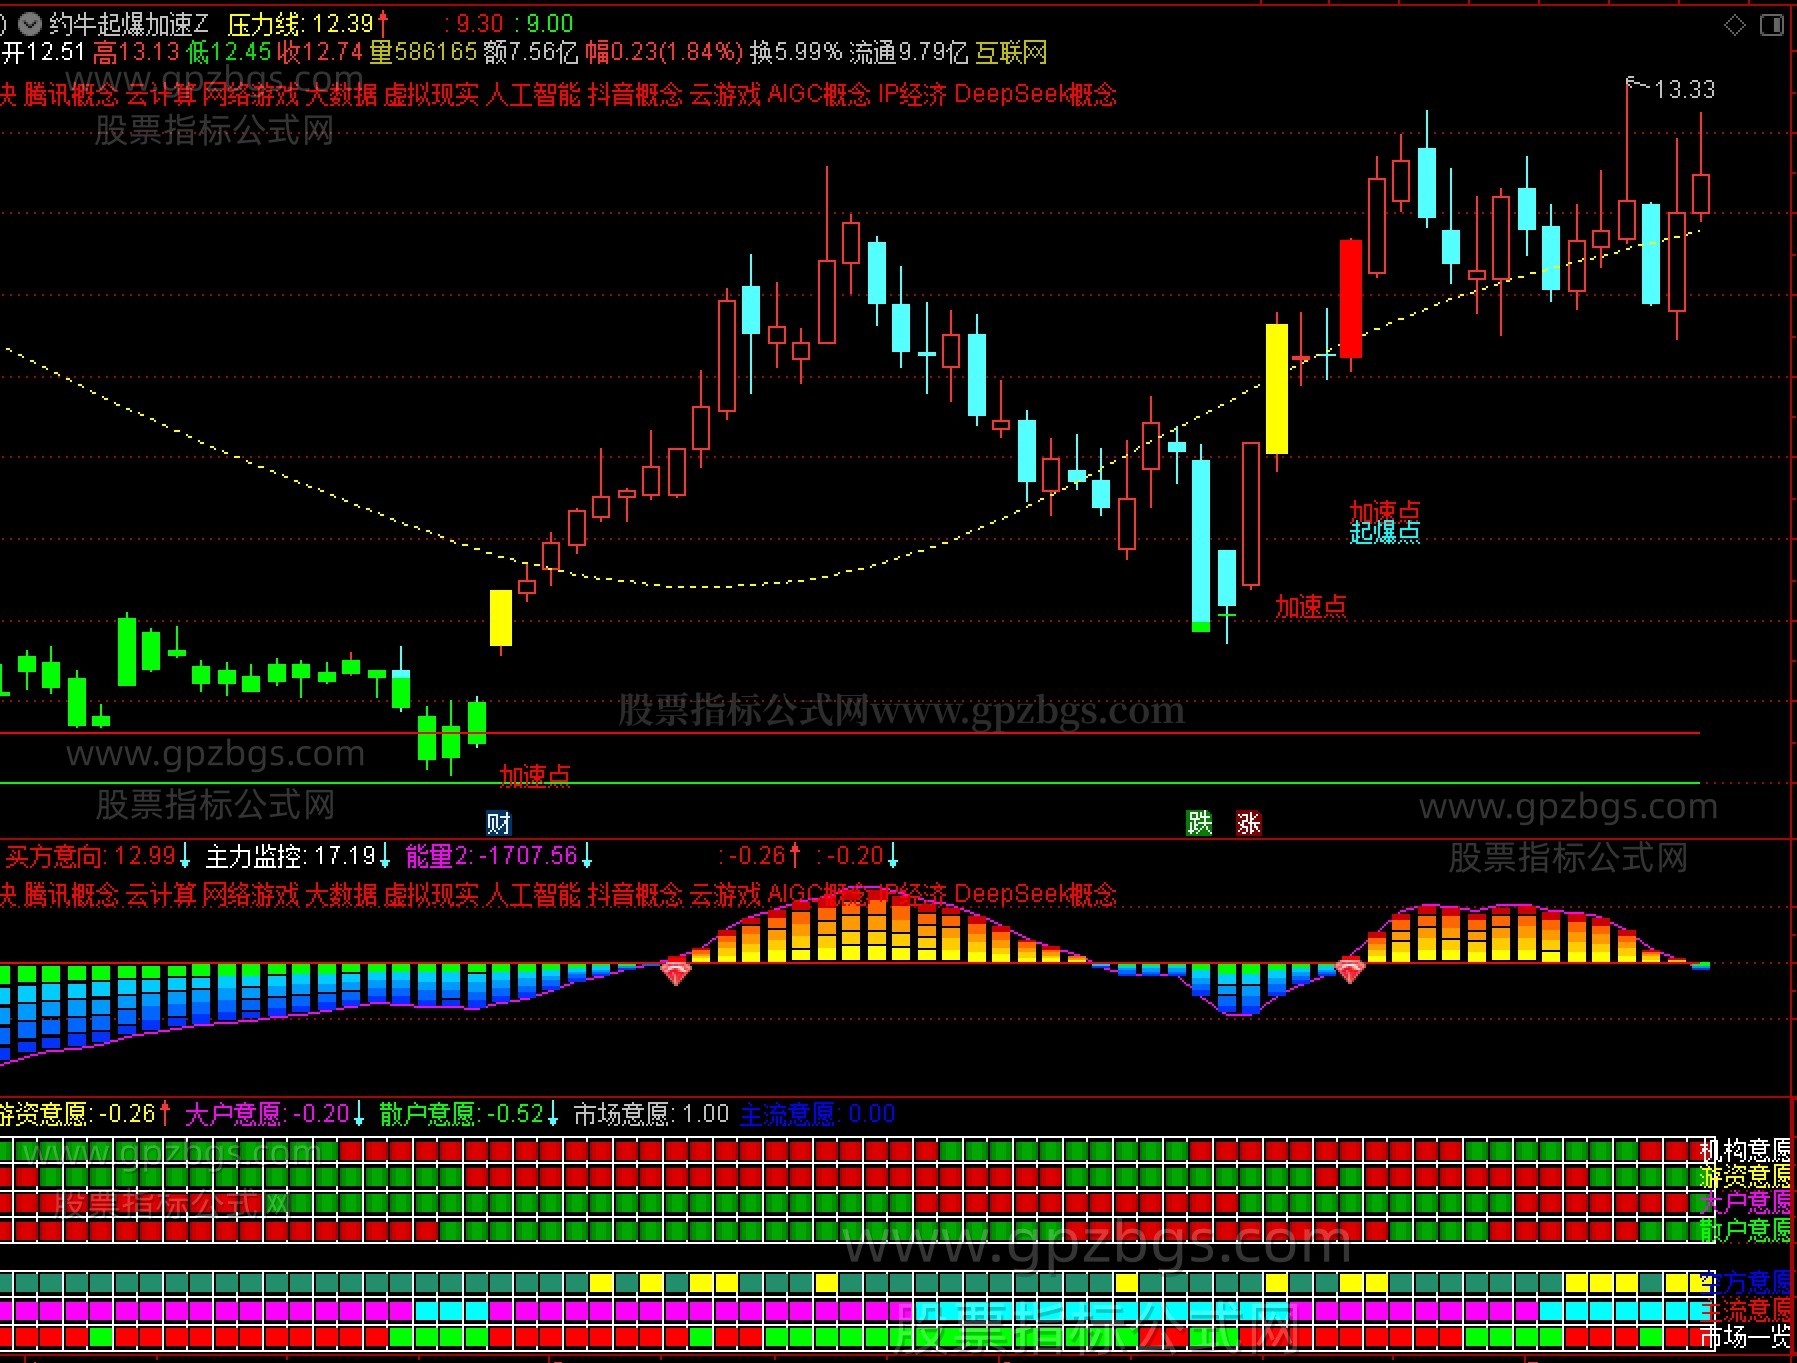Click the 收12.74 close price
This screenshot has width=1797, height=1363.
[x=320, y=52]
